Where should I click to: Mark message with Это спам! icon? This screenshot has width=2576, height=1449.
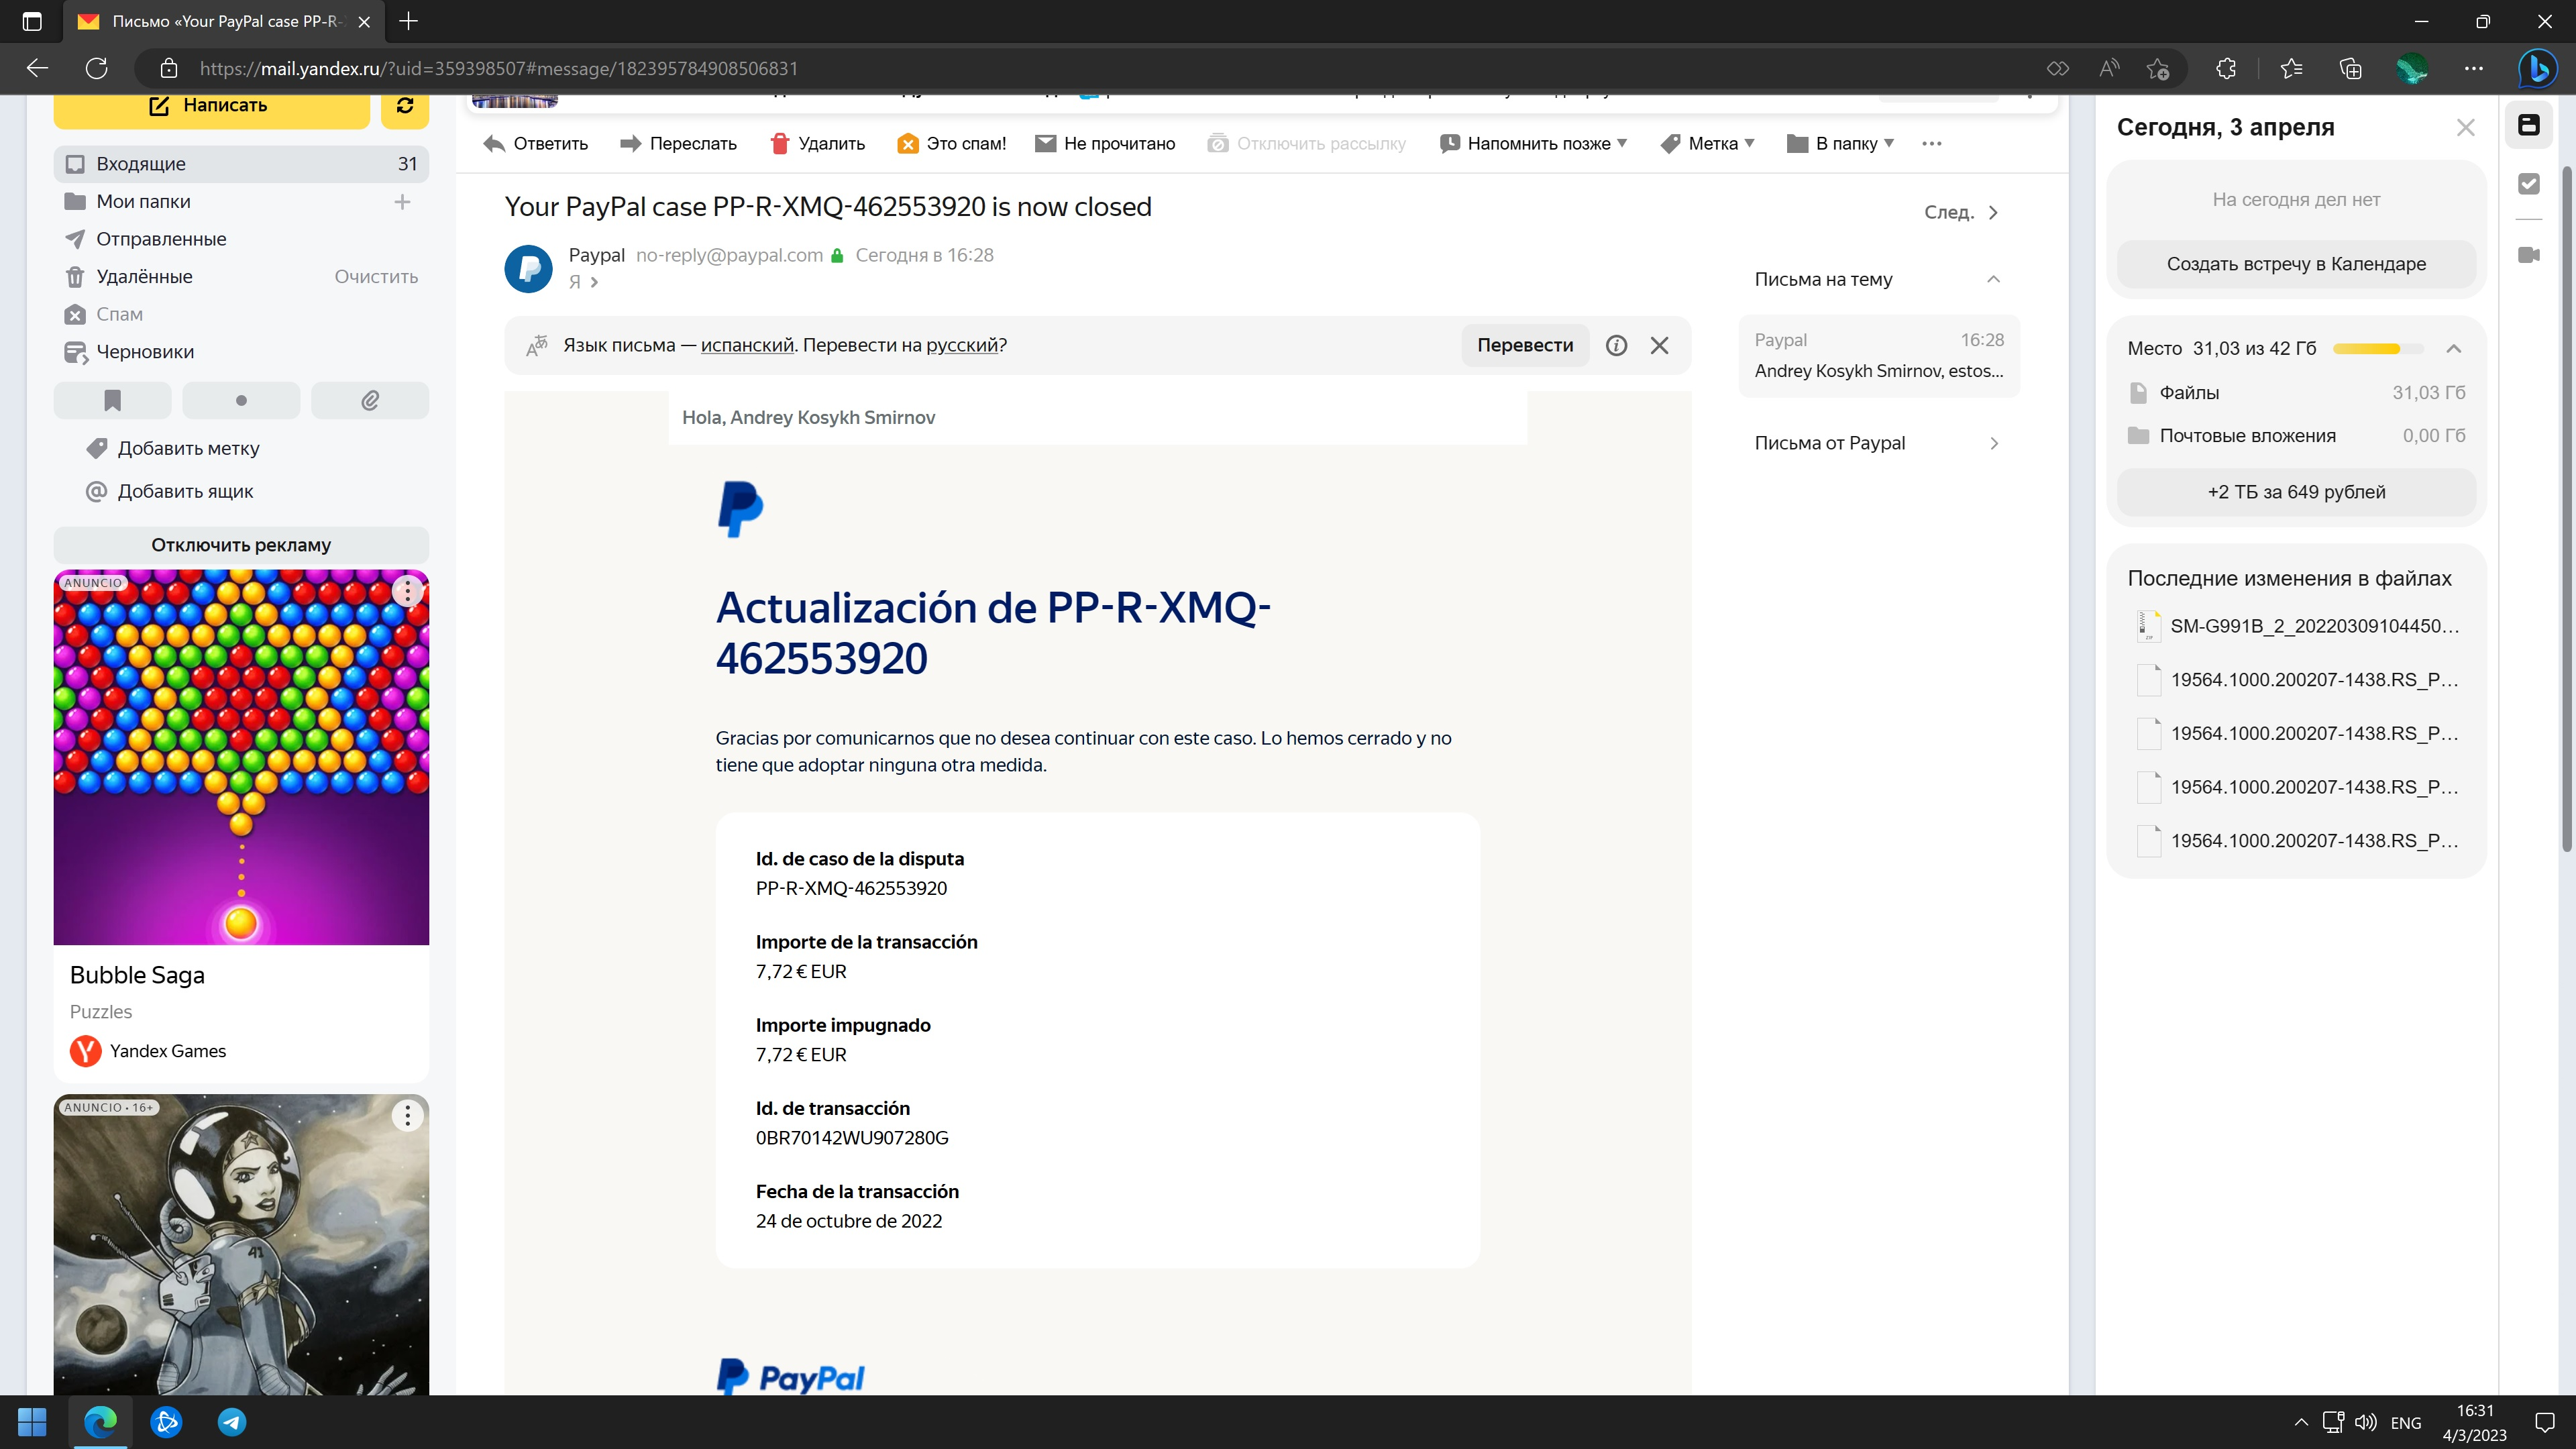907,144
